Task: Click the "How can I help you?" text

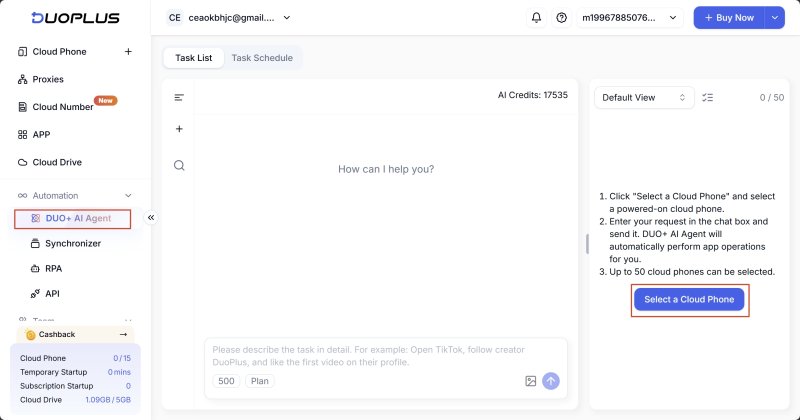Action: tap(386, 169)
